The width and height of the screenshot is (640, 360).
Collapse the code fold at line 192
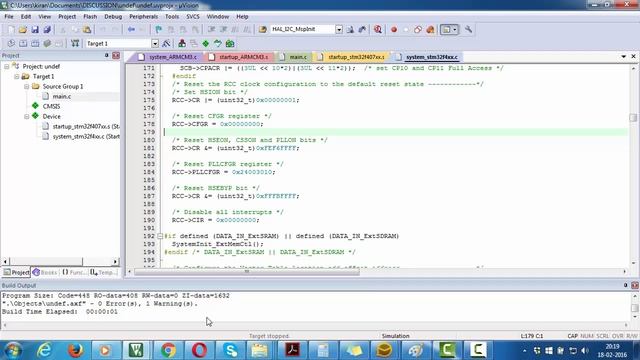[x=160, y=236]
